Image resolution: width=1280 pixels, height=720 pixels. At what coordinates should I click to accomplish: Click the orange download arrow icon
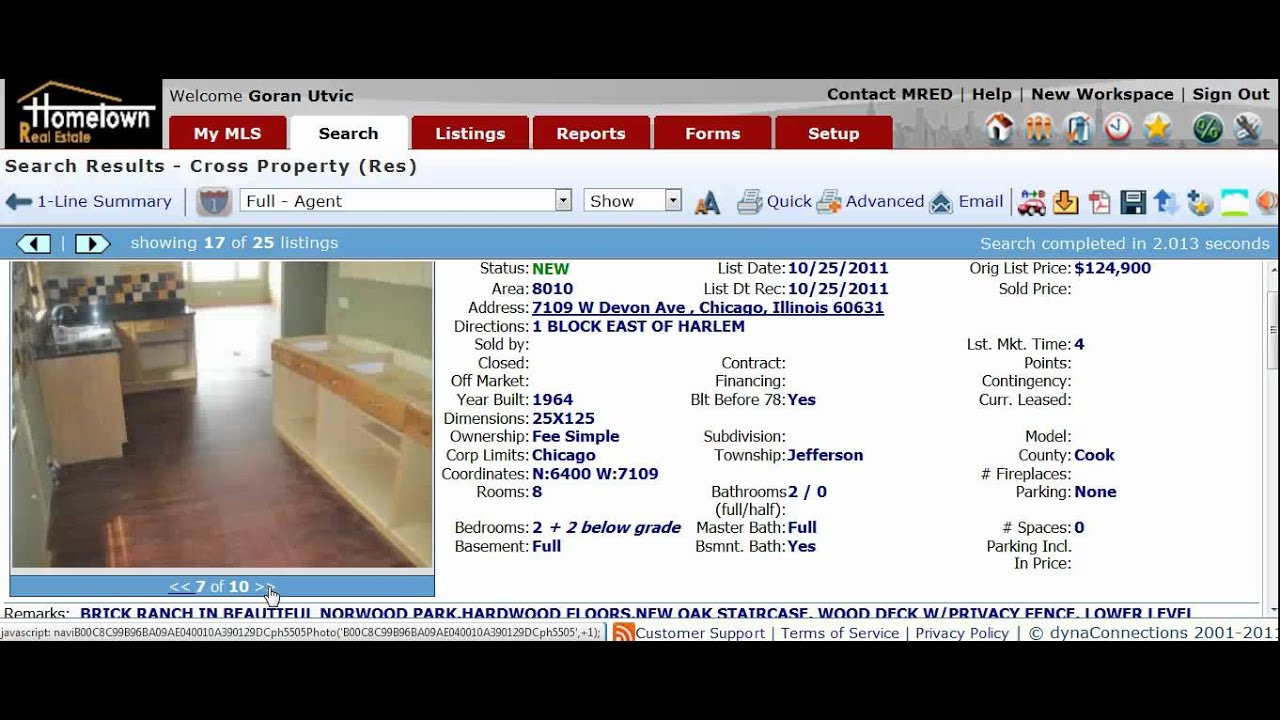[x=1065, y=202]
